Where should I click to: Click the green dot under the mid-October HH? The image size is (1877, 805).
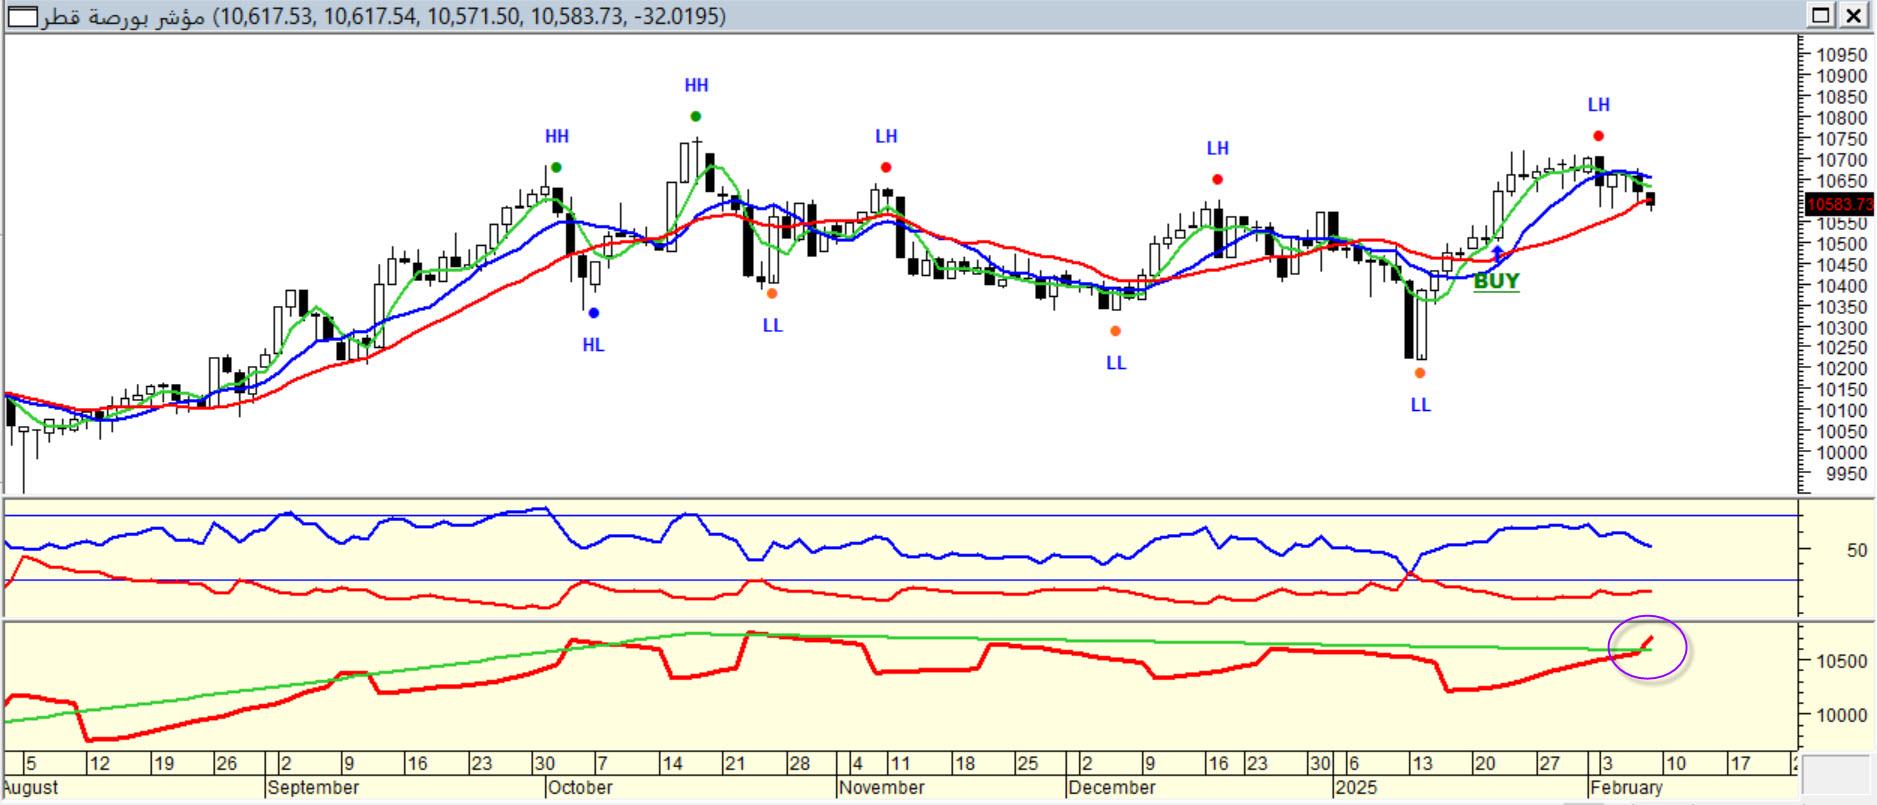pyautogui.click(x=696, y=116)
